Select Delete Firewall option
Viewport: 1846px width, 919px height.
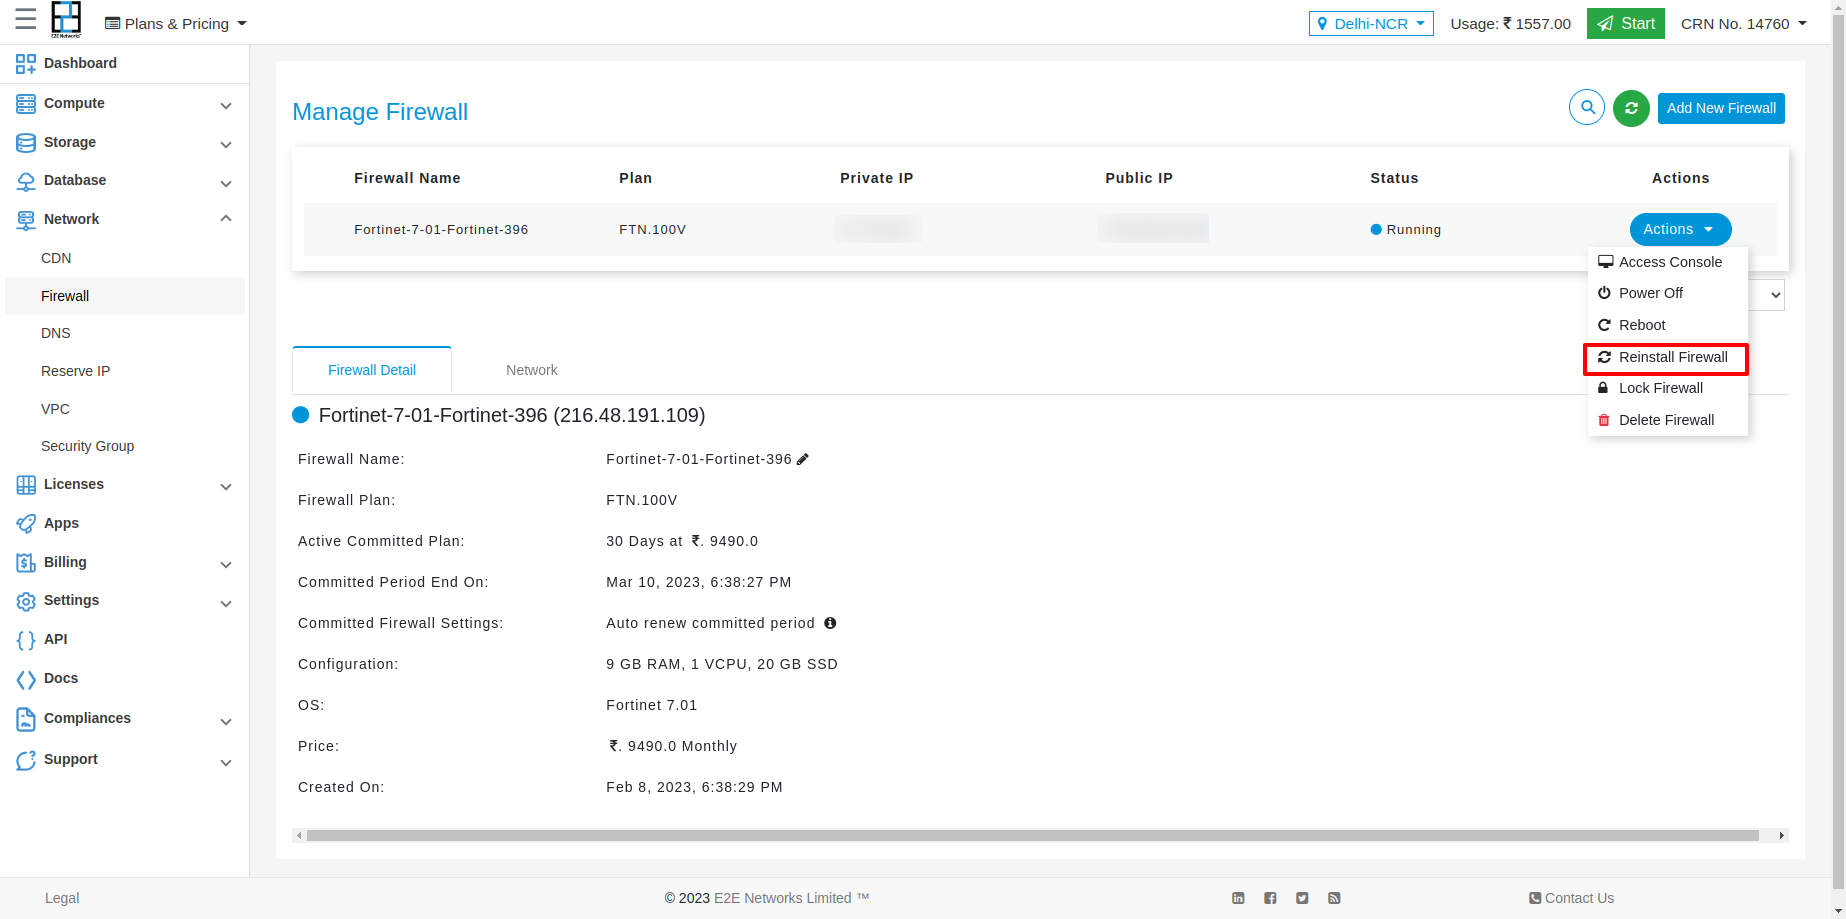pos(1667,420)
